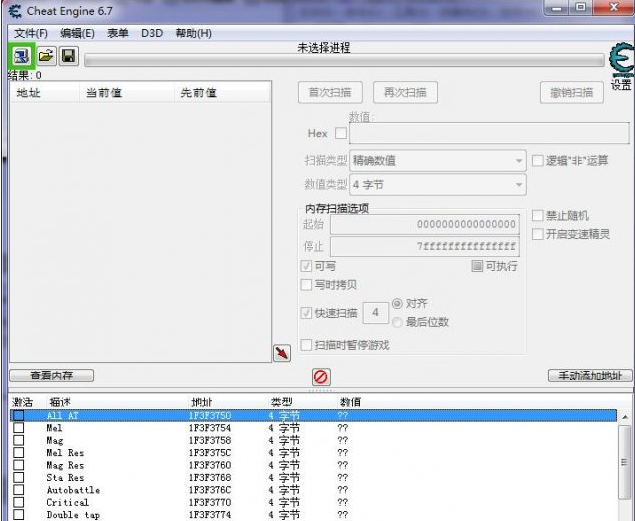Click the 手动添加地址 button
635x521 pixels.
pyautogui.click(x=590, y=375)
